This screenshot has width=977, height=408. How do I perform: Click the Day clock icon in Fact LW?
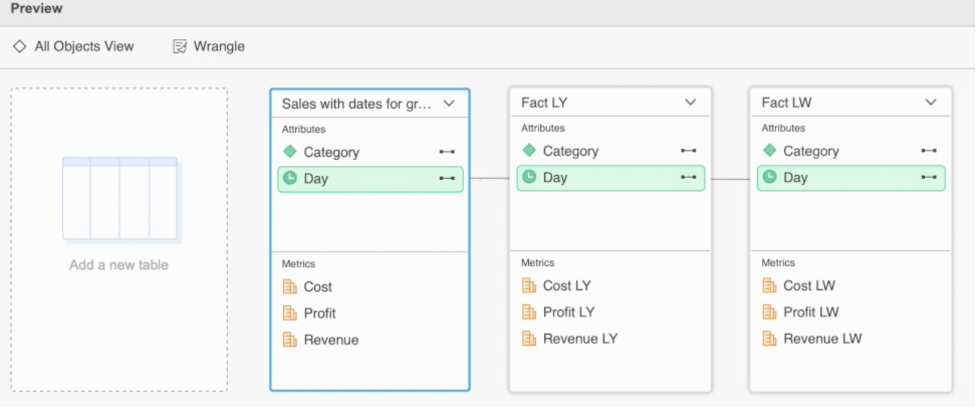[x=769, y=178]
